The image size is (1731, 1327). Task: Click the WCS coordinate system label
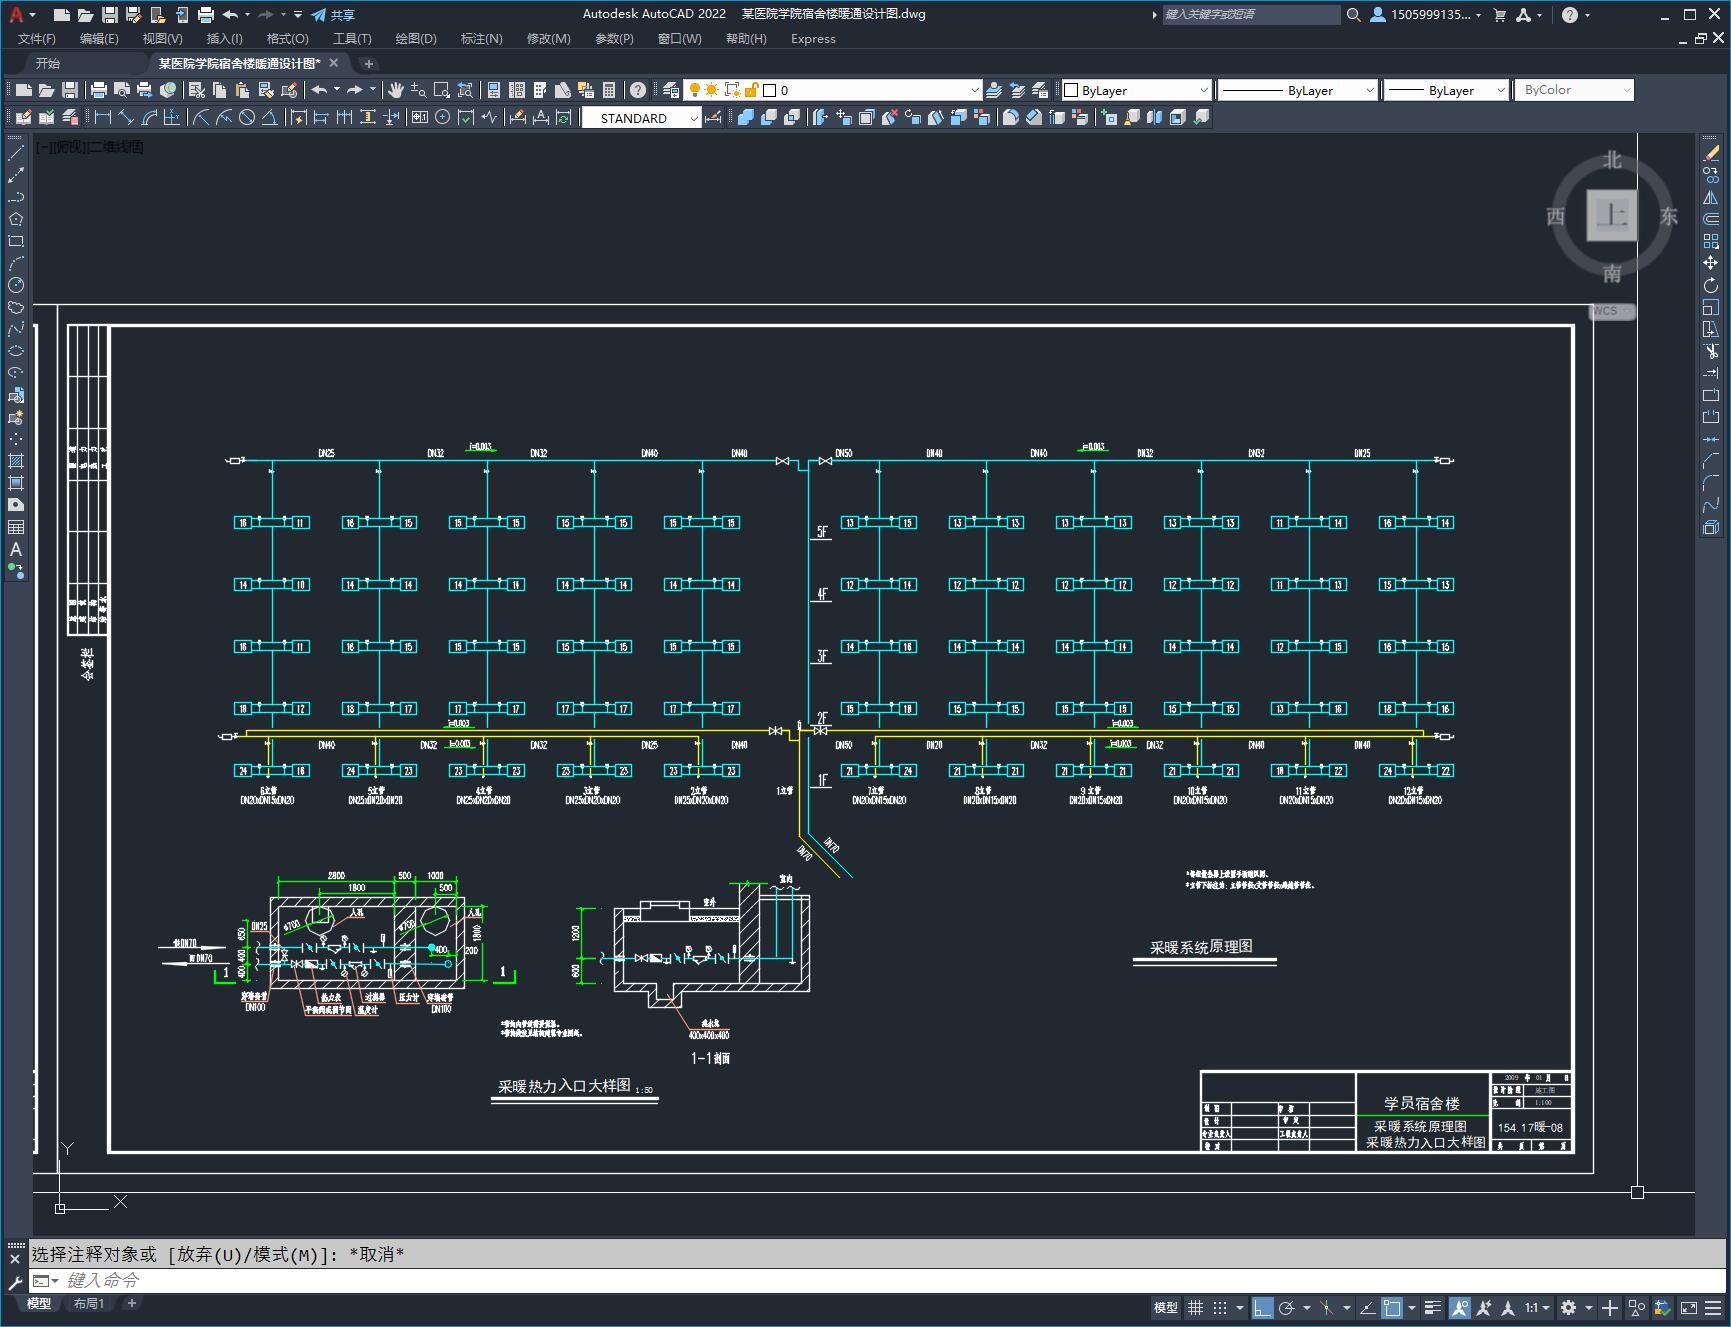tap(1610, 311)
